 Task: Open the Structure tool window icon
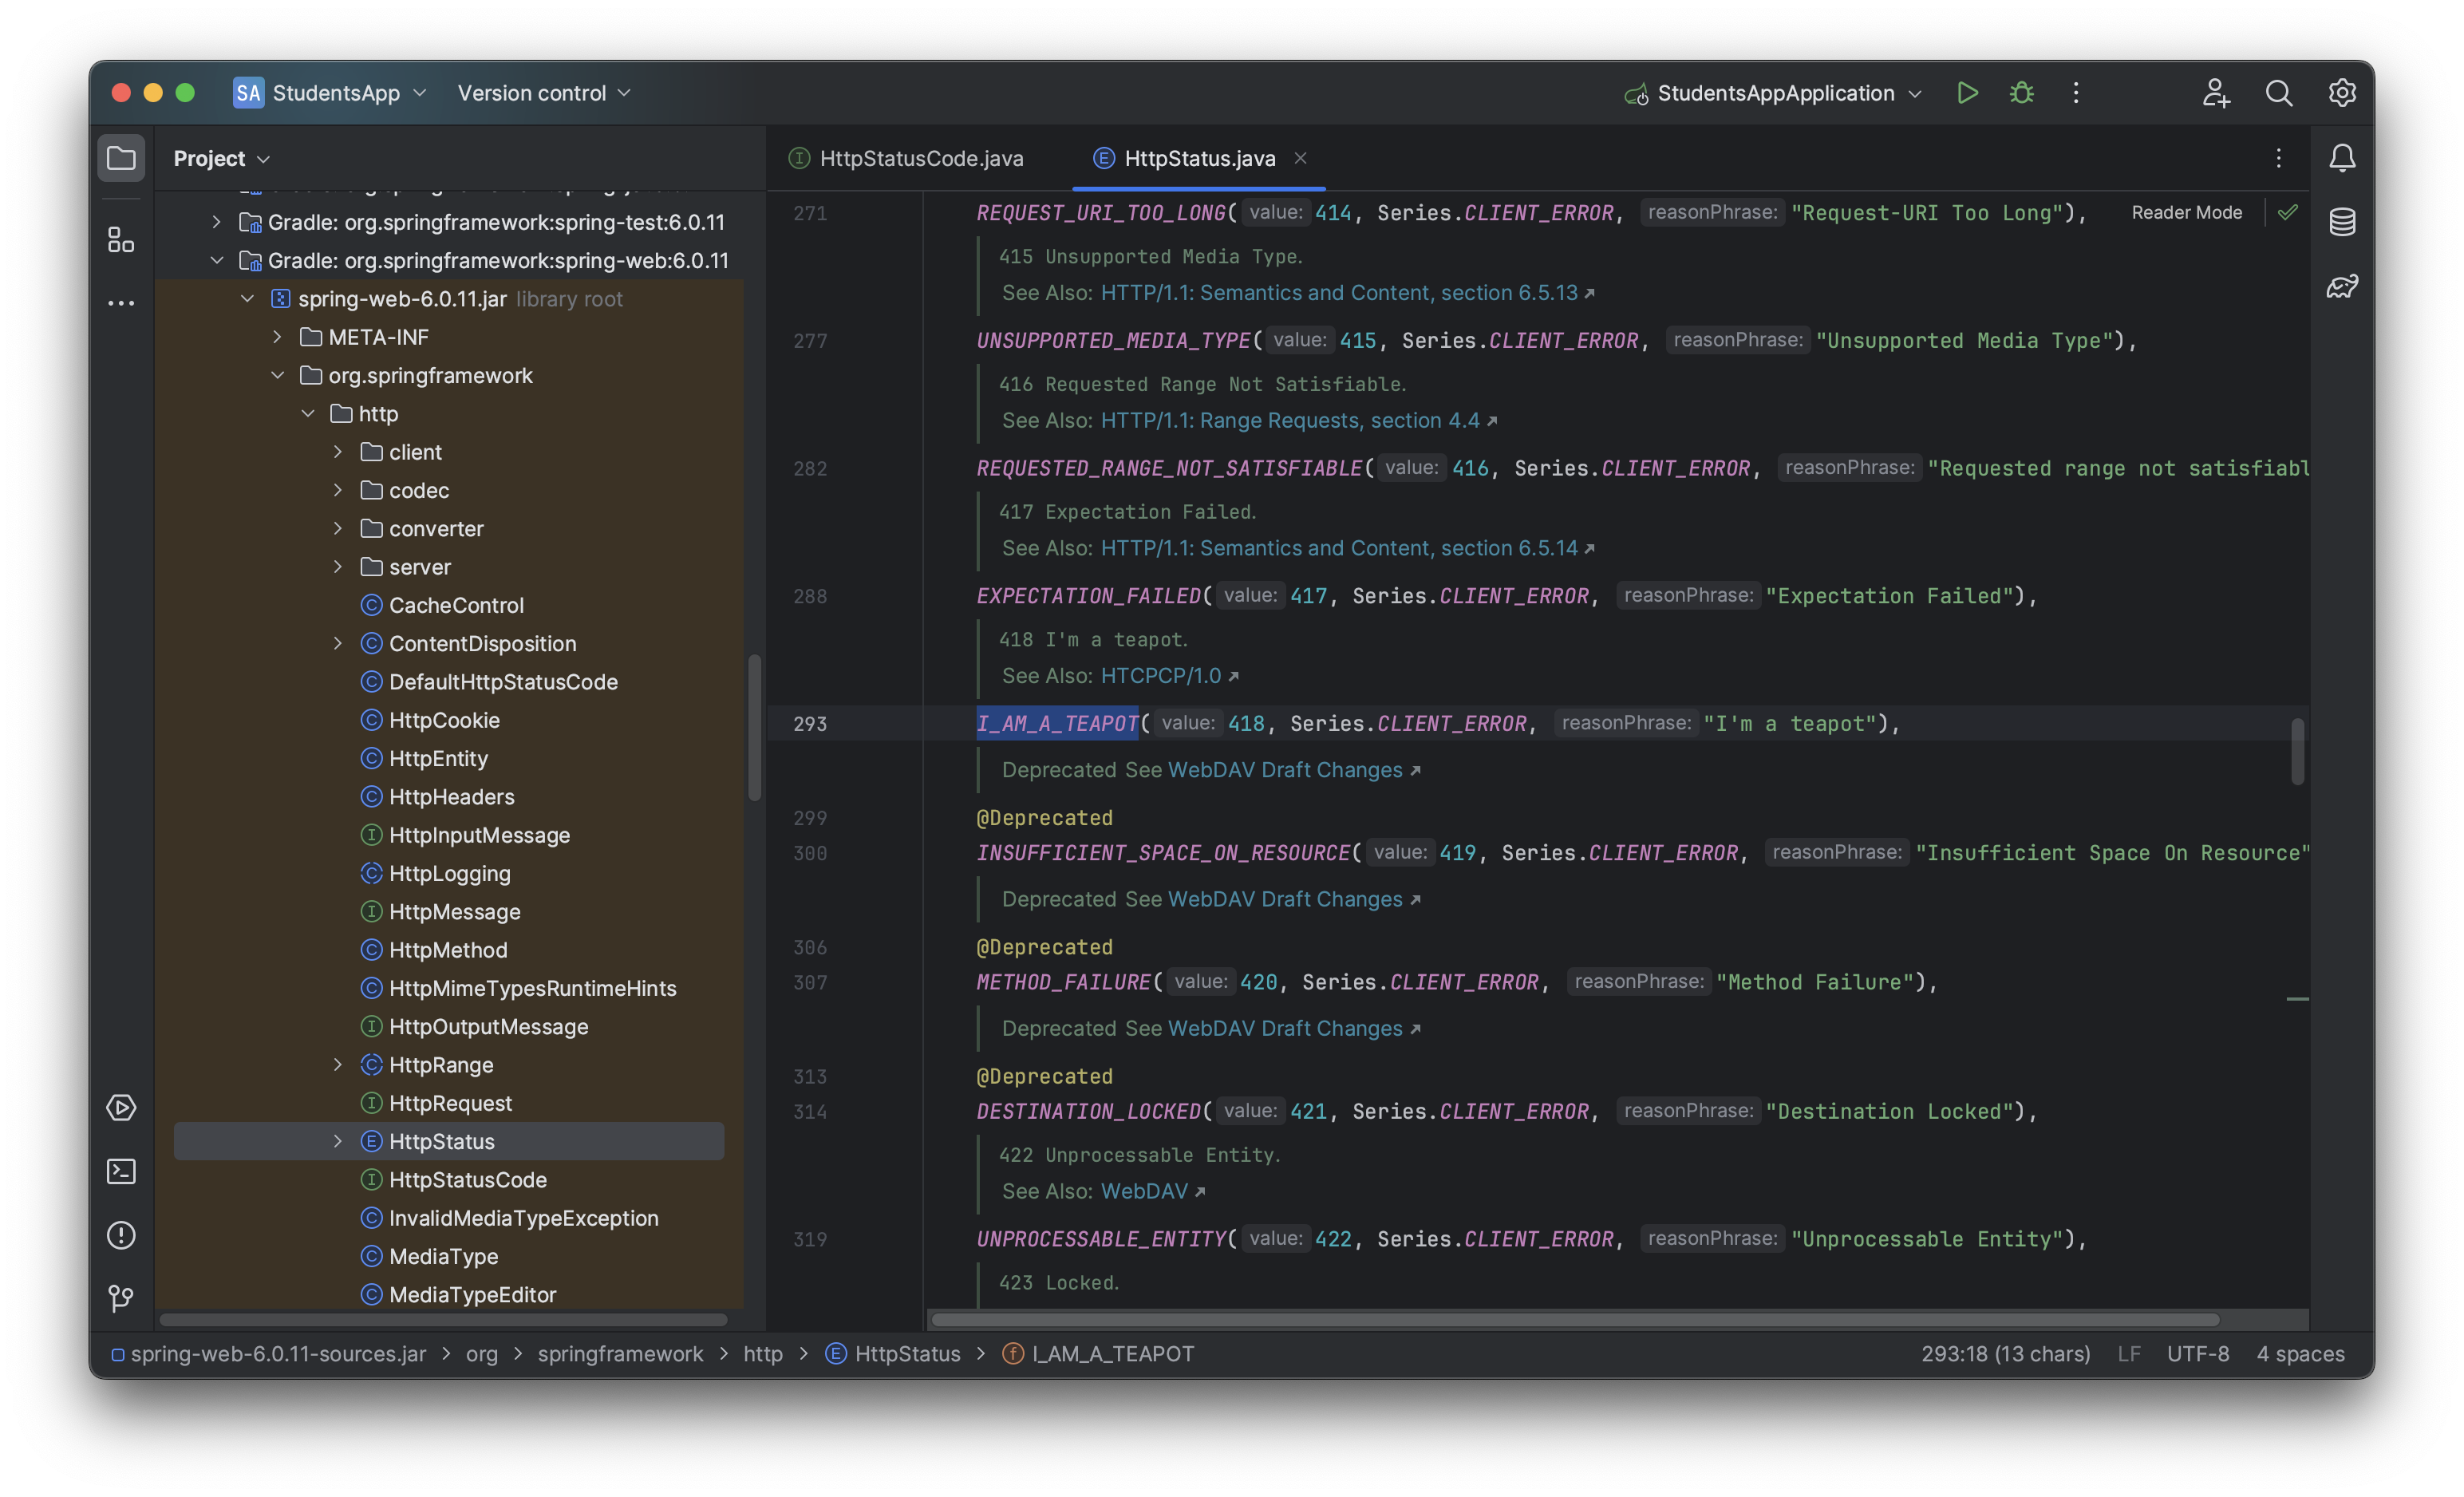click(121, 239)
